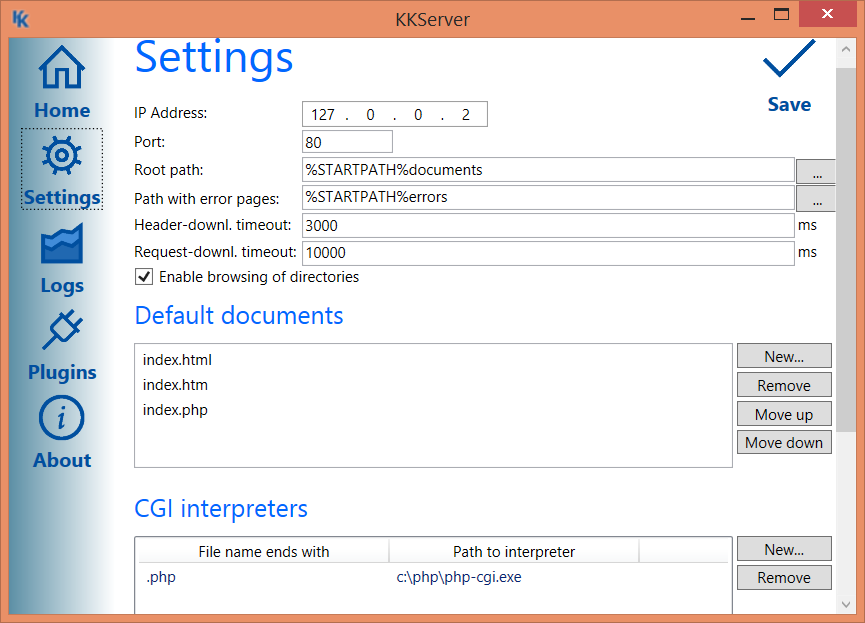Go to Plugins label in sidebar
Viewport: 865px width, 623px height.
(62, 372)
